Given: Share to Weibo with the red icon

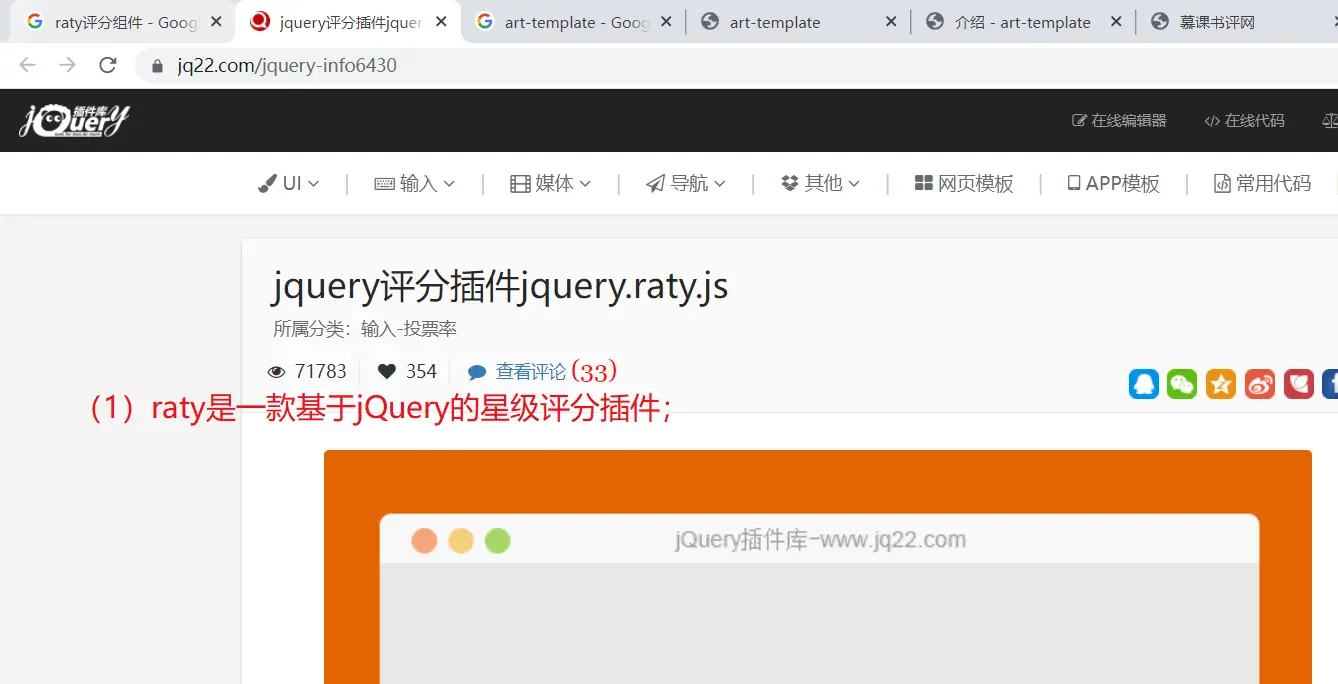Looking at the screenshot, I should 1260,384.
